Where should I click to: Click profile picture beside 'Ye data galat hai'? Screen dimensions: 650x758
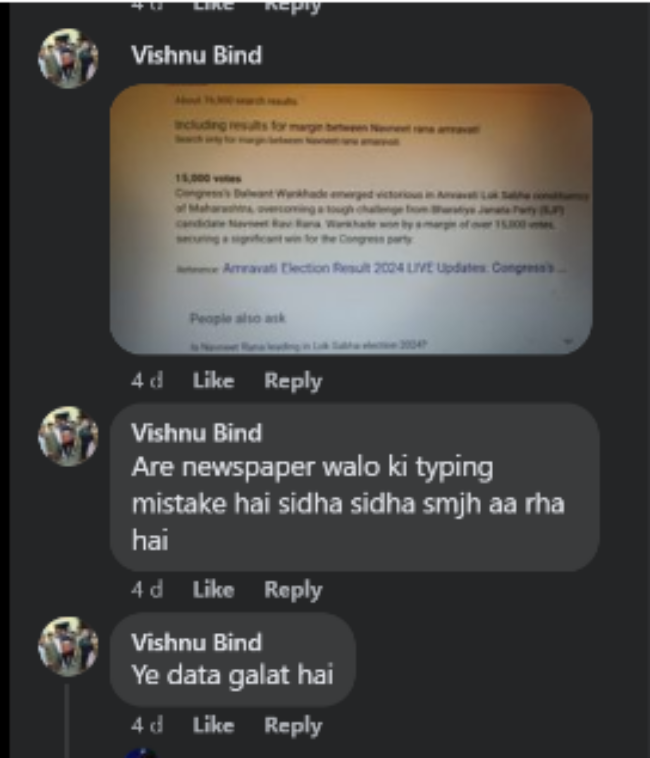coord(68,646)
